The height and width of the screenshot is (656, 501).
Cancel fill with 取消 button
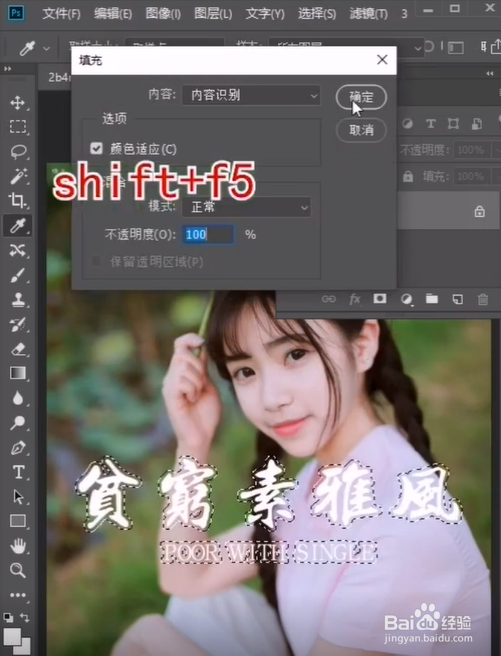click(x=361, y=130)
